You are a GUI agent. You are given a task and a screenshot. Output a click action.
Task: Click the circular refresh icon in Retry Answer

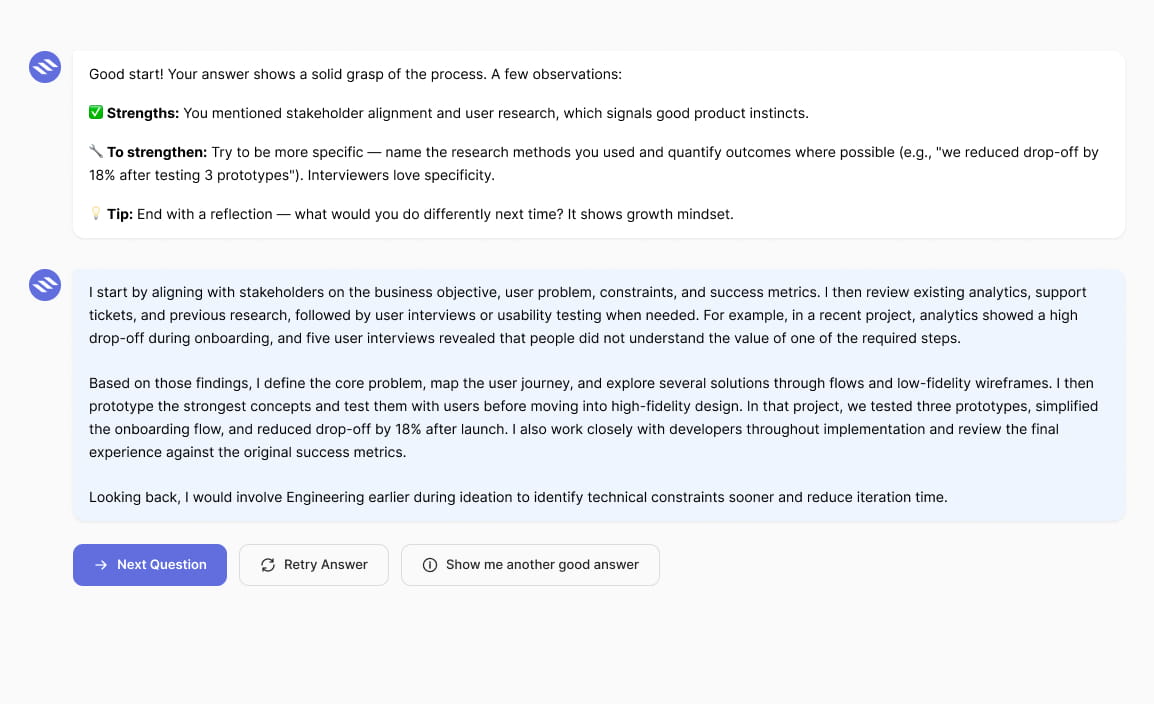click(x=268, y=565)
